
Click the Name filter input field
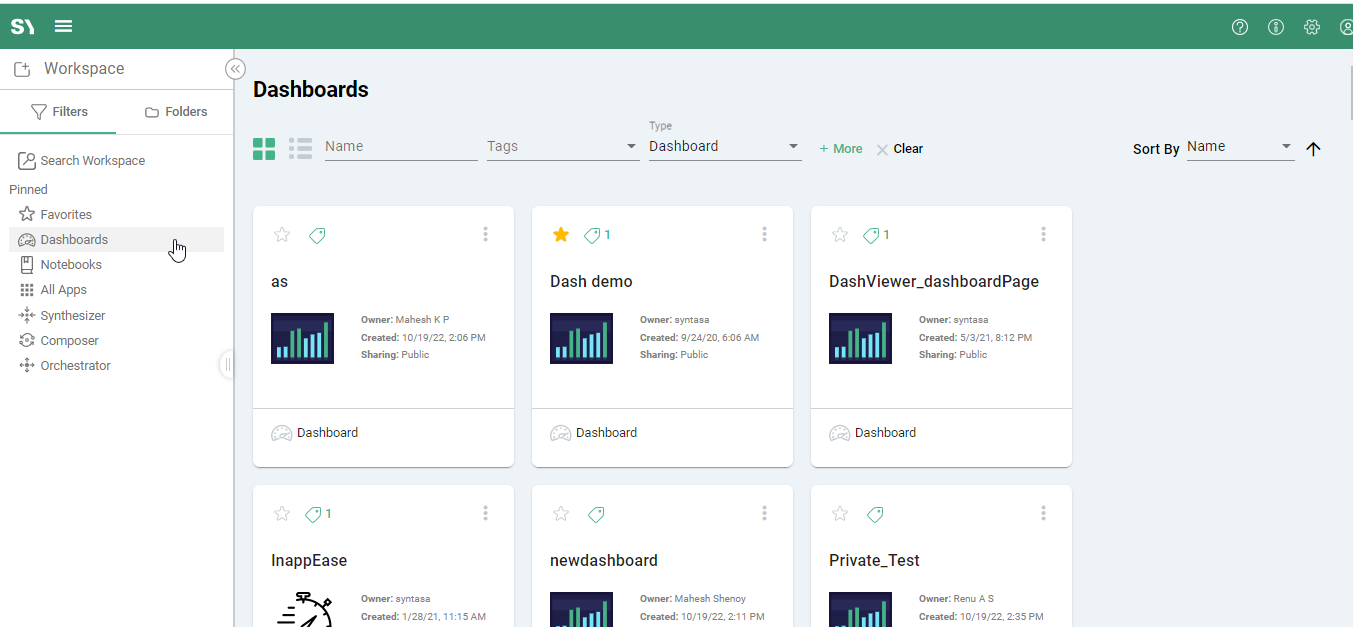coord(400,147)
